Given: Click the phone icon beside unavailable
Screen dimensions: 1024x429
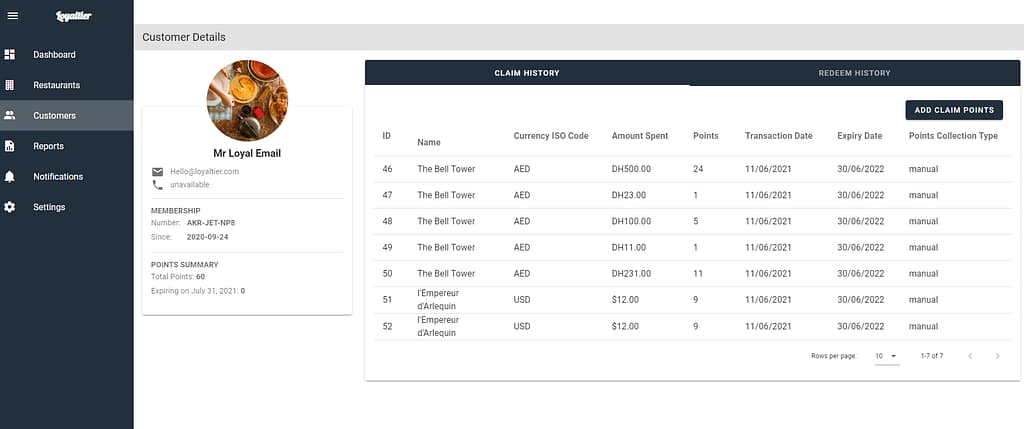Looking at the screenshot, I should tap(157, 185).
